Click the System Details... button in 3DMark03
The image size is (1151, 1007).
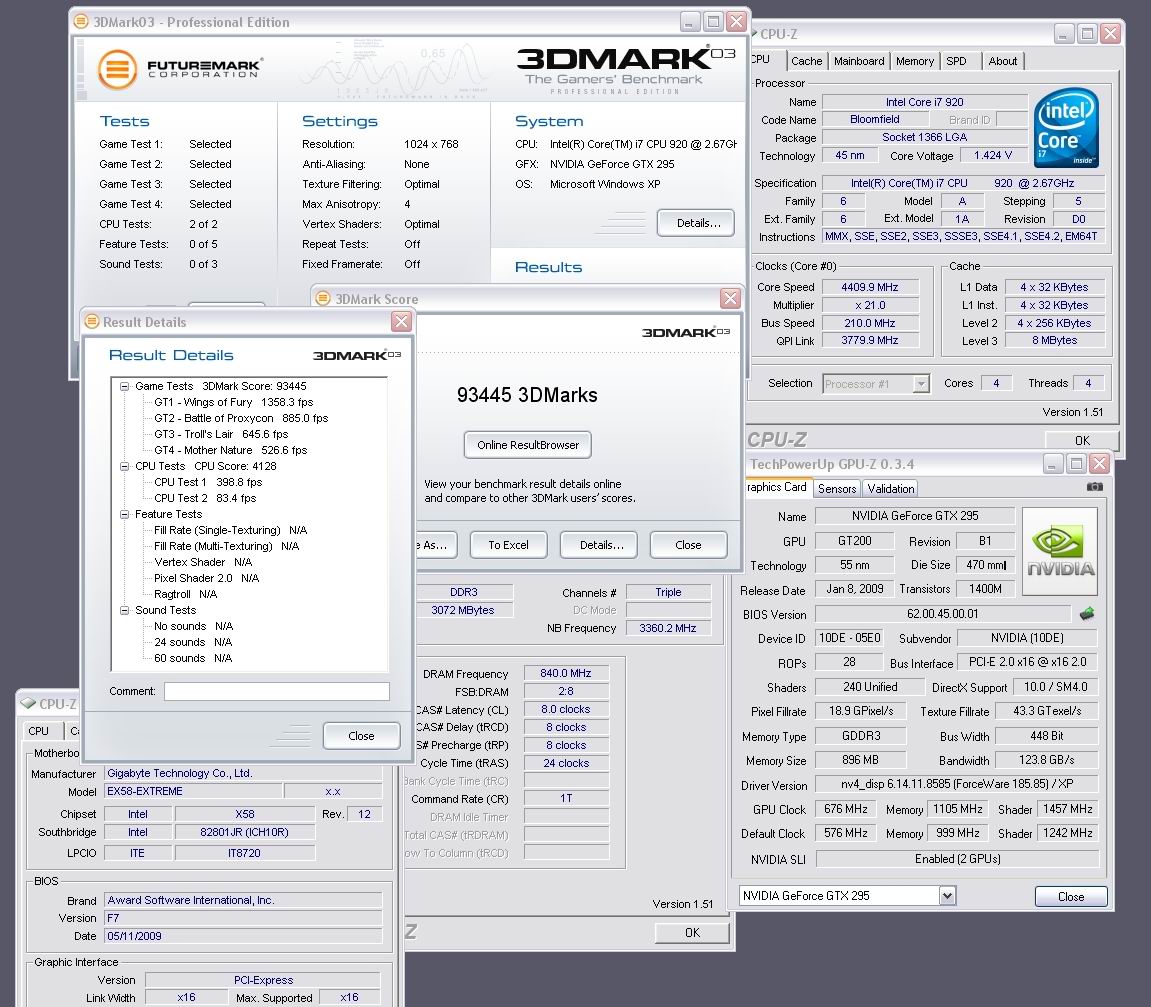pos(696,223)
